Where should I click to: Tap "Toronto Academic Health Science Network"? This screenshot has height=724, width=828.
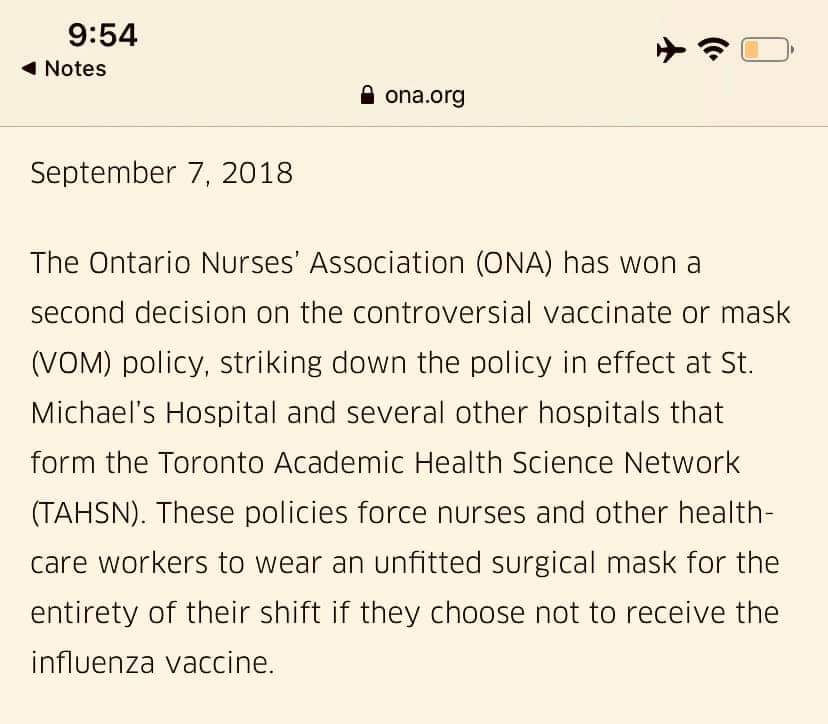coord(449,463)
